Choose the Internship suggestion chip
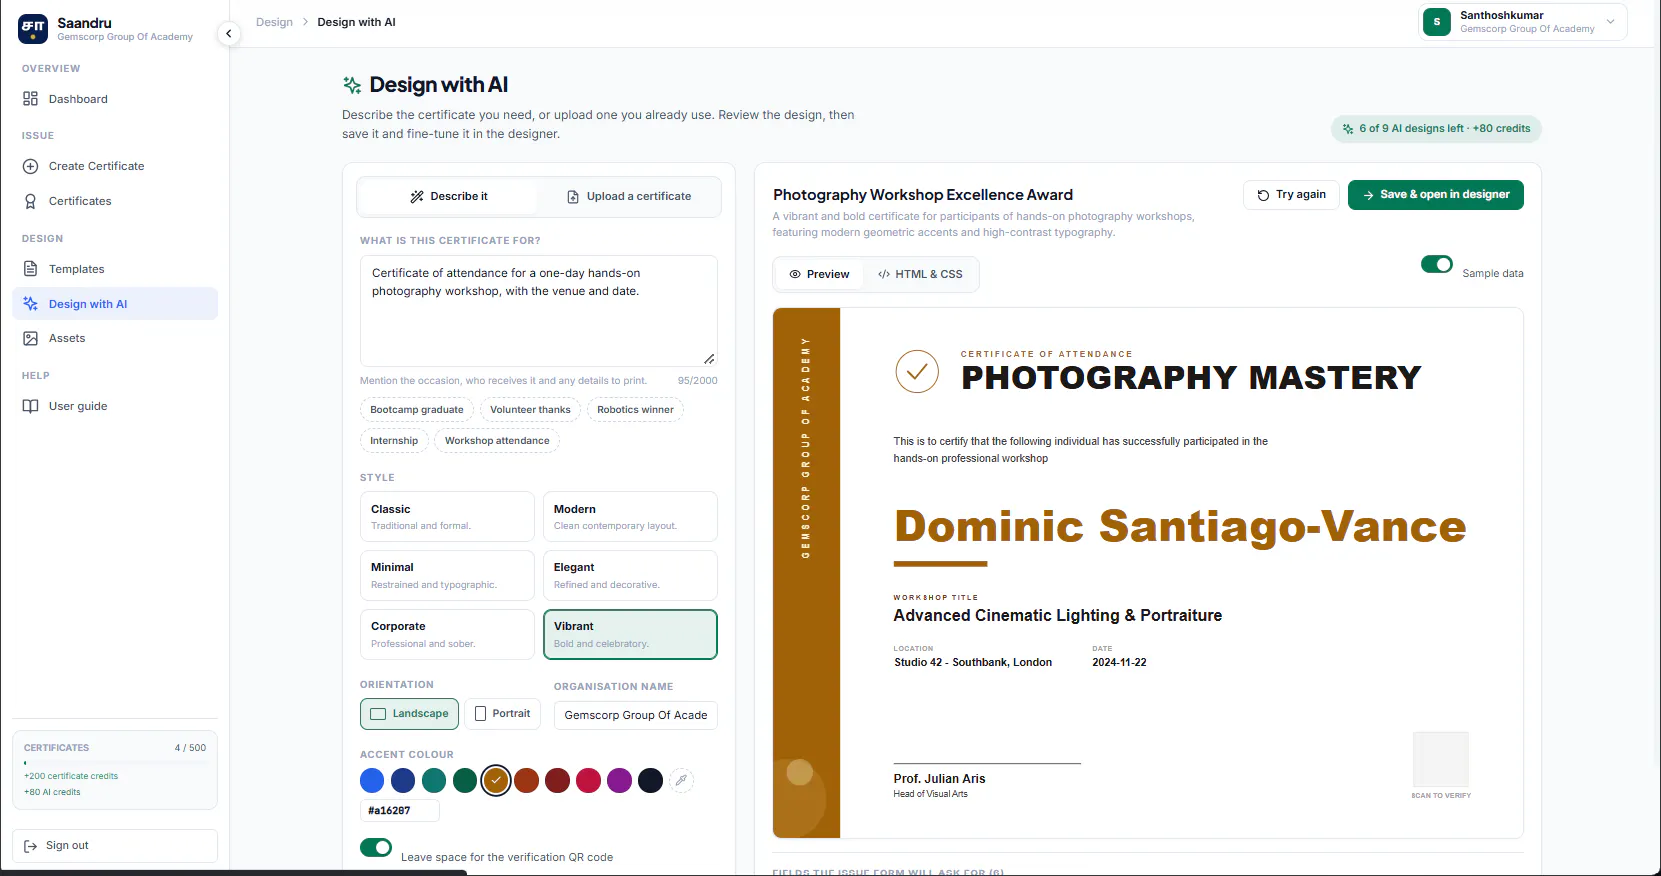The image size is (1661, 876). [x=394, y=441]
